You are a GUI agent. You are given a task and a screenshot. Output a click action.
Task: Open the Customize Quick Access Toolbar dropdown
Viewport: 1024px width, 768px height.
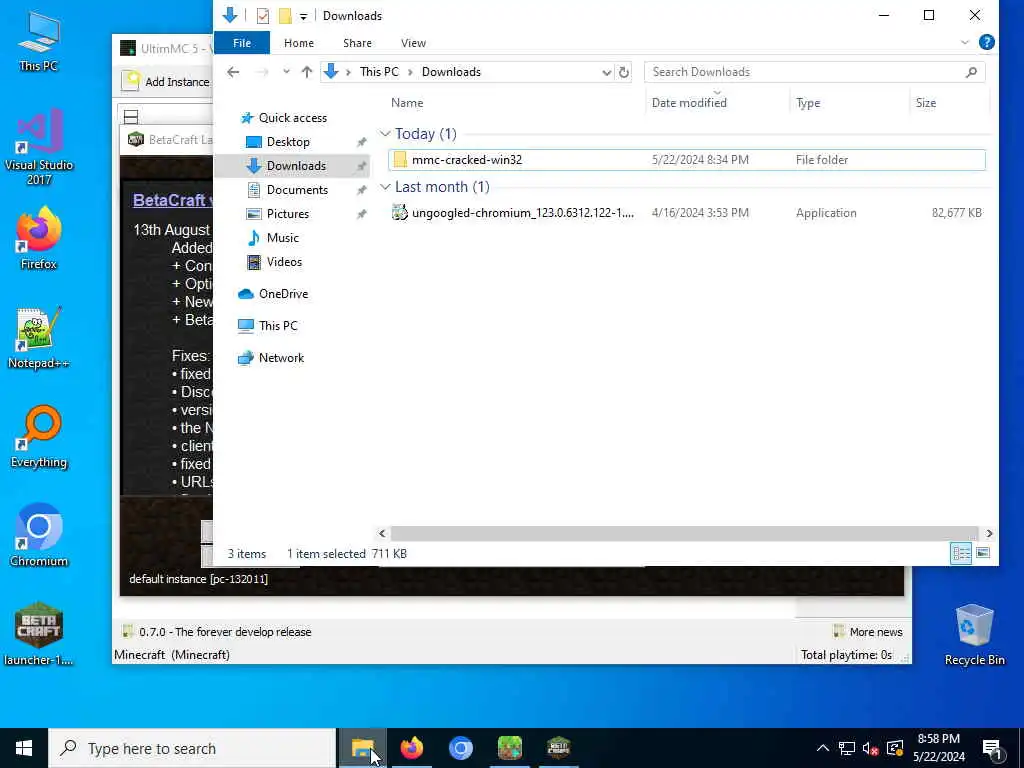(x=303, y=16)
